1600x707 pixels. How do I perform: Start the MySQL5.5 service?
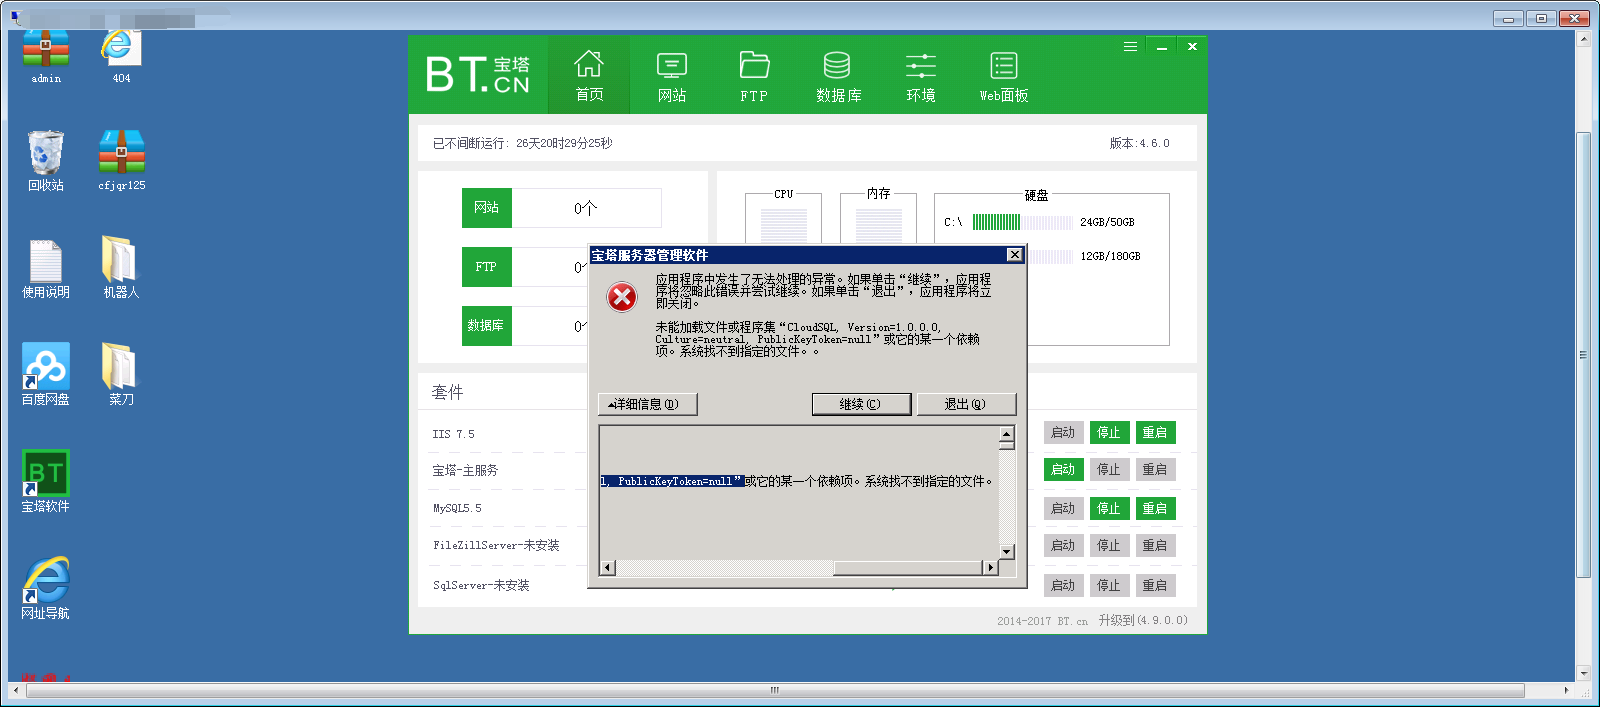1063,509
